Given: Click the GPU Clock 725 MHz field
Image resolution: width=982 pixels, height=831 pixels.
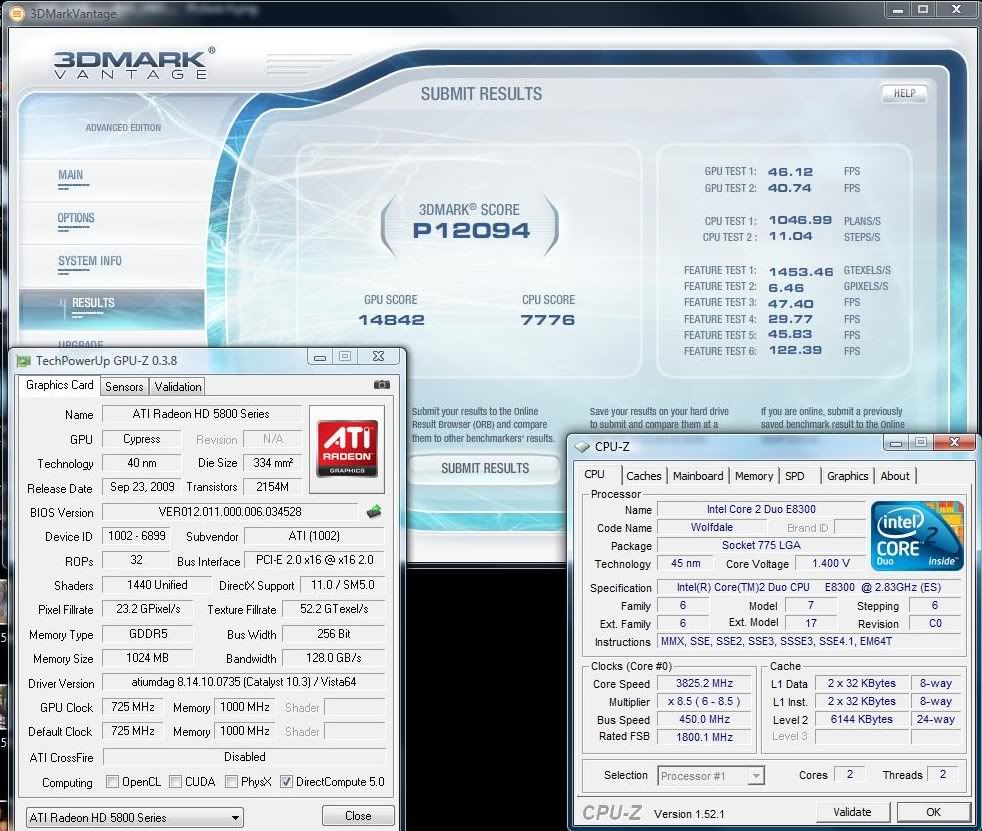Looking at the screenshot, I should click(133, 707).
